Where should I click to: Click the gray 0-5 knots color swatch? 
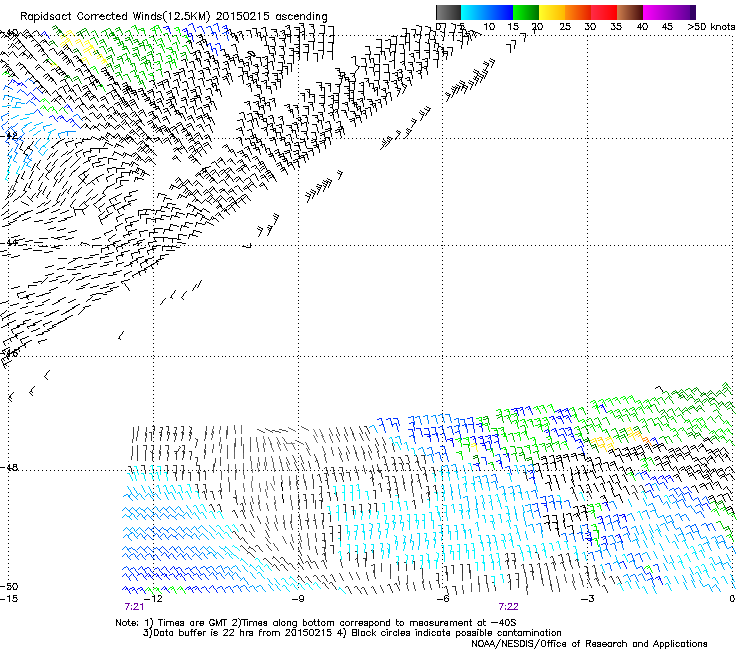(x=448, y=12)
